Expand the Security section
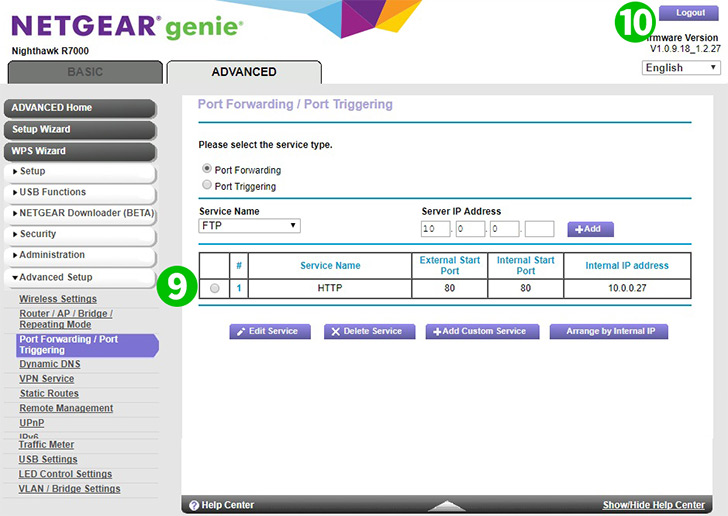Image resolution: width=728 pixels, height=516 pixels. click(x=79, y=234)
